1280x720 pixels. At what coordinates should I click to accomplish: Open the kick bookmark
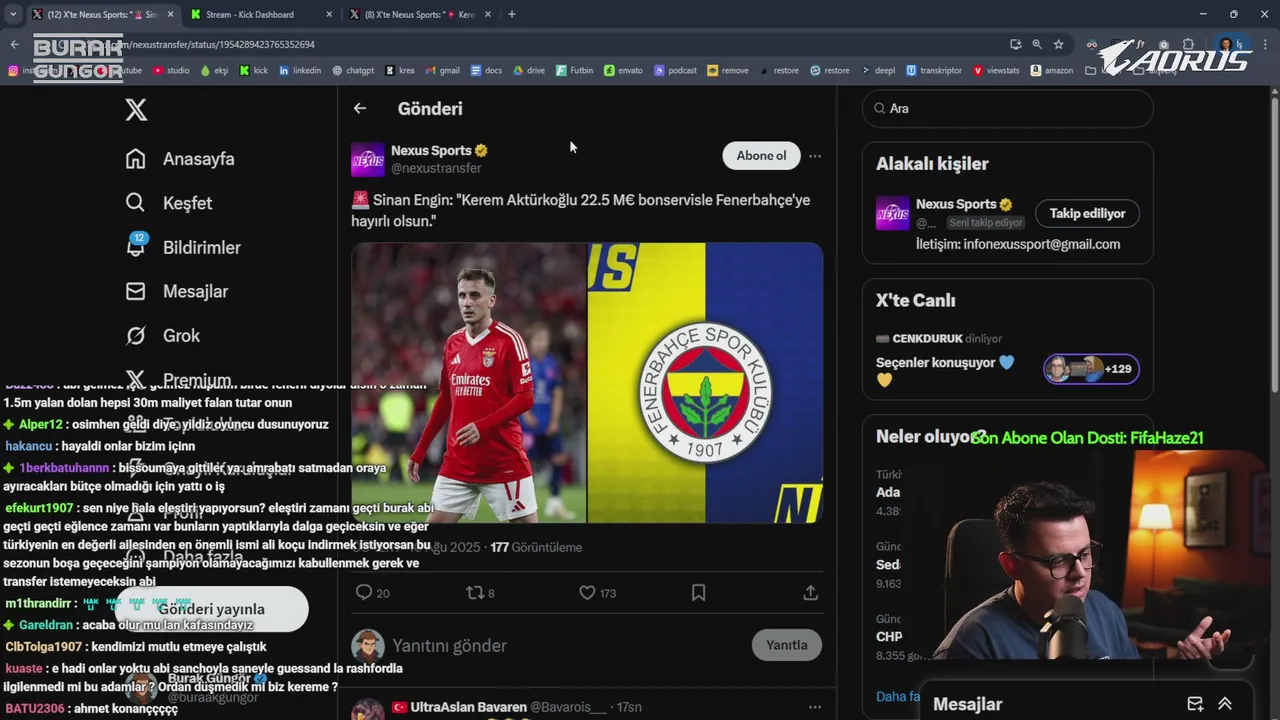tap(254, 71)
